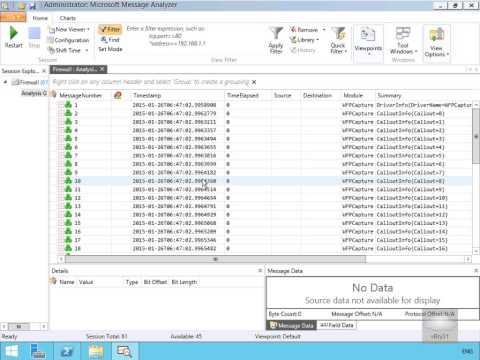Switch to Charts ribbon tab
This screenshot has height=360, width=480.
tap(68, 18)
